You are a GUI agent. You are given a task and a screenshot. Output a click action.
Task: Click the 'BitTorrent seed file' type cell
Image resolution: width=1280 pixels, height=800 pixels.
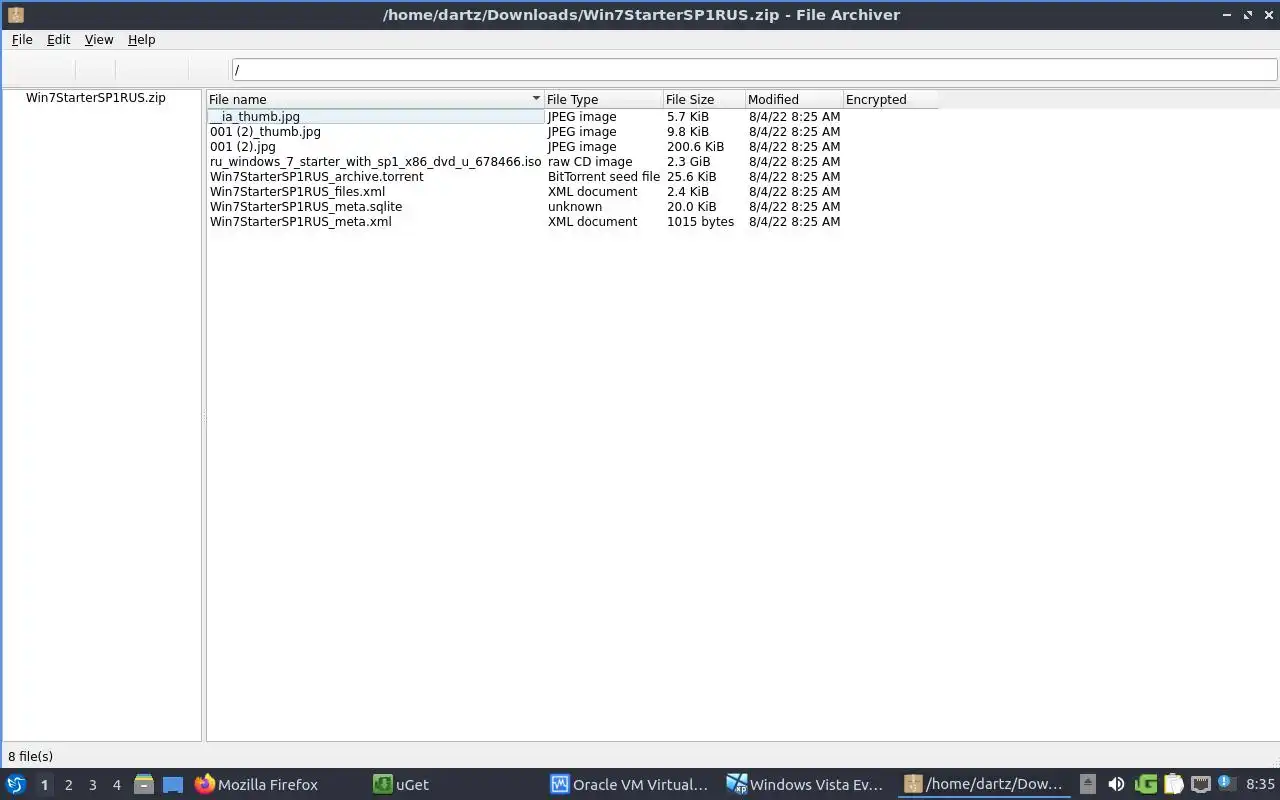click(604, 177)
